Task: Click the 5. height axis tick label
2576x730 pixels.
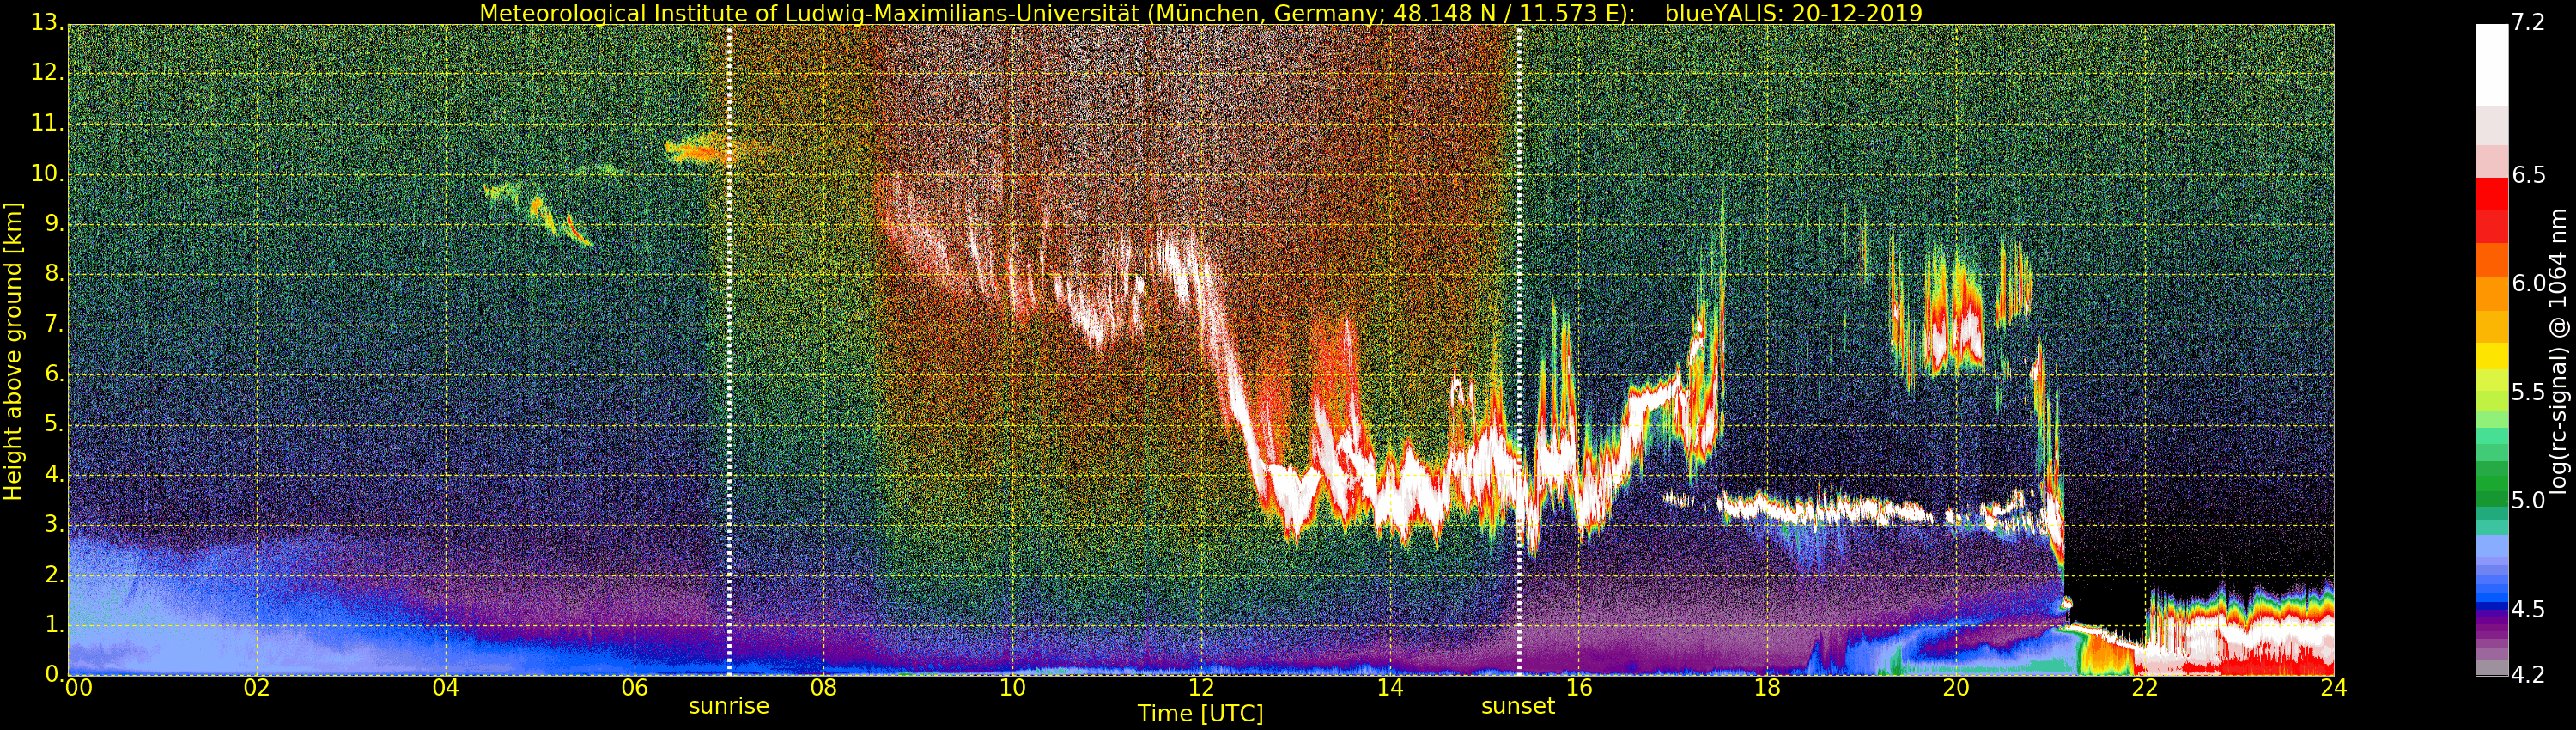Action: tap(54, 423)
